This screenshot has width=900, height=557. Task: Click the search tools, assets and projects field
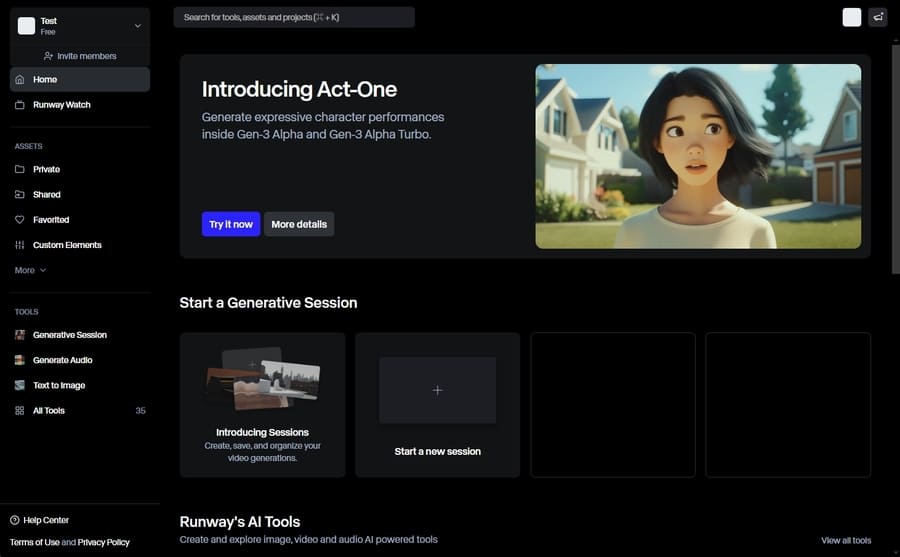pyautogui.click(x=294, y=17)
